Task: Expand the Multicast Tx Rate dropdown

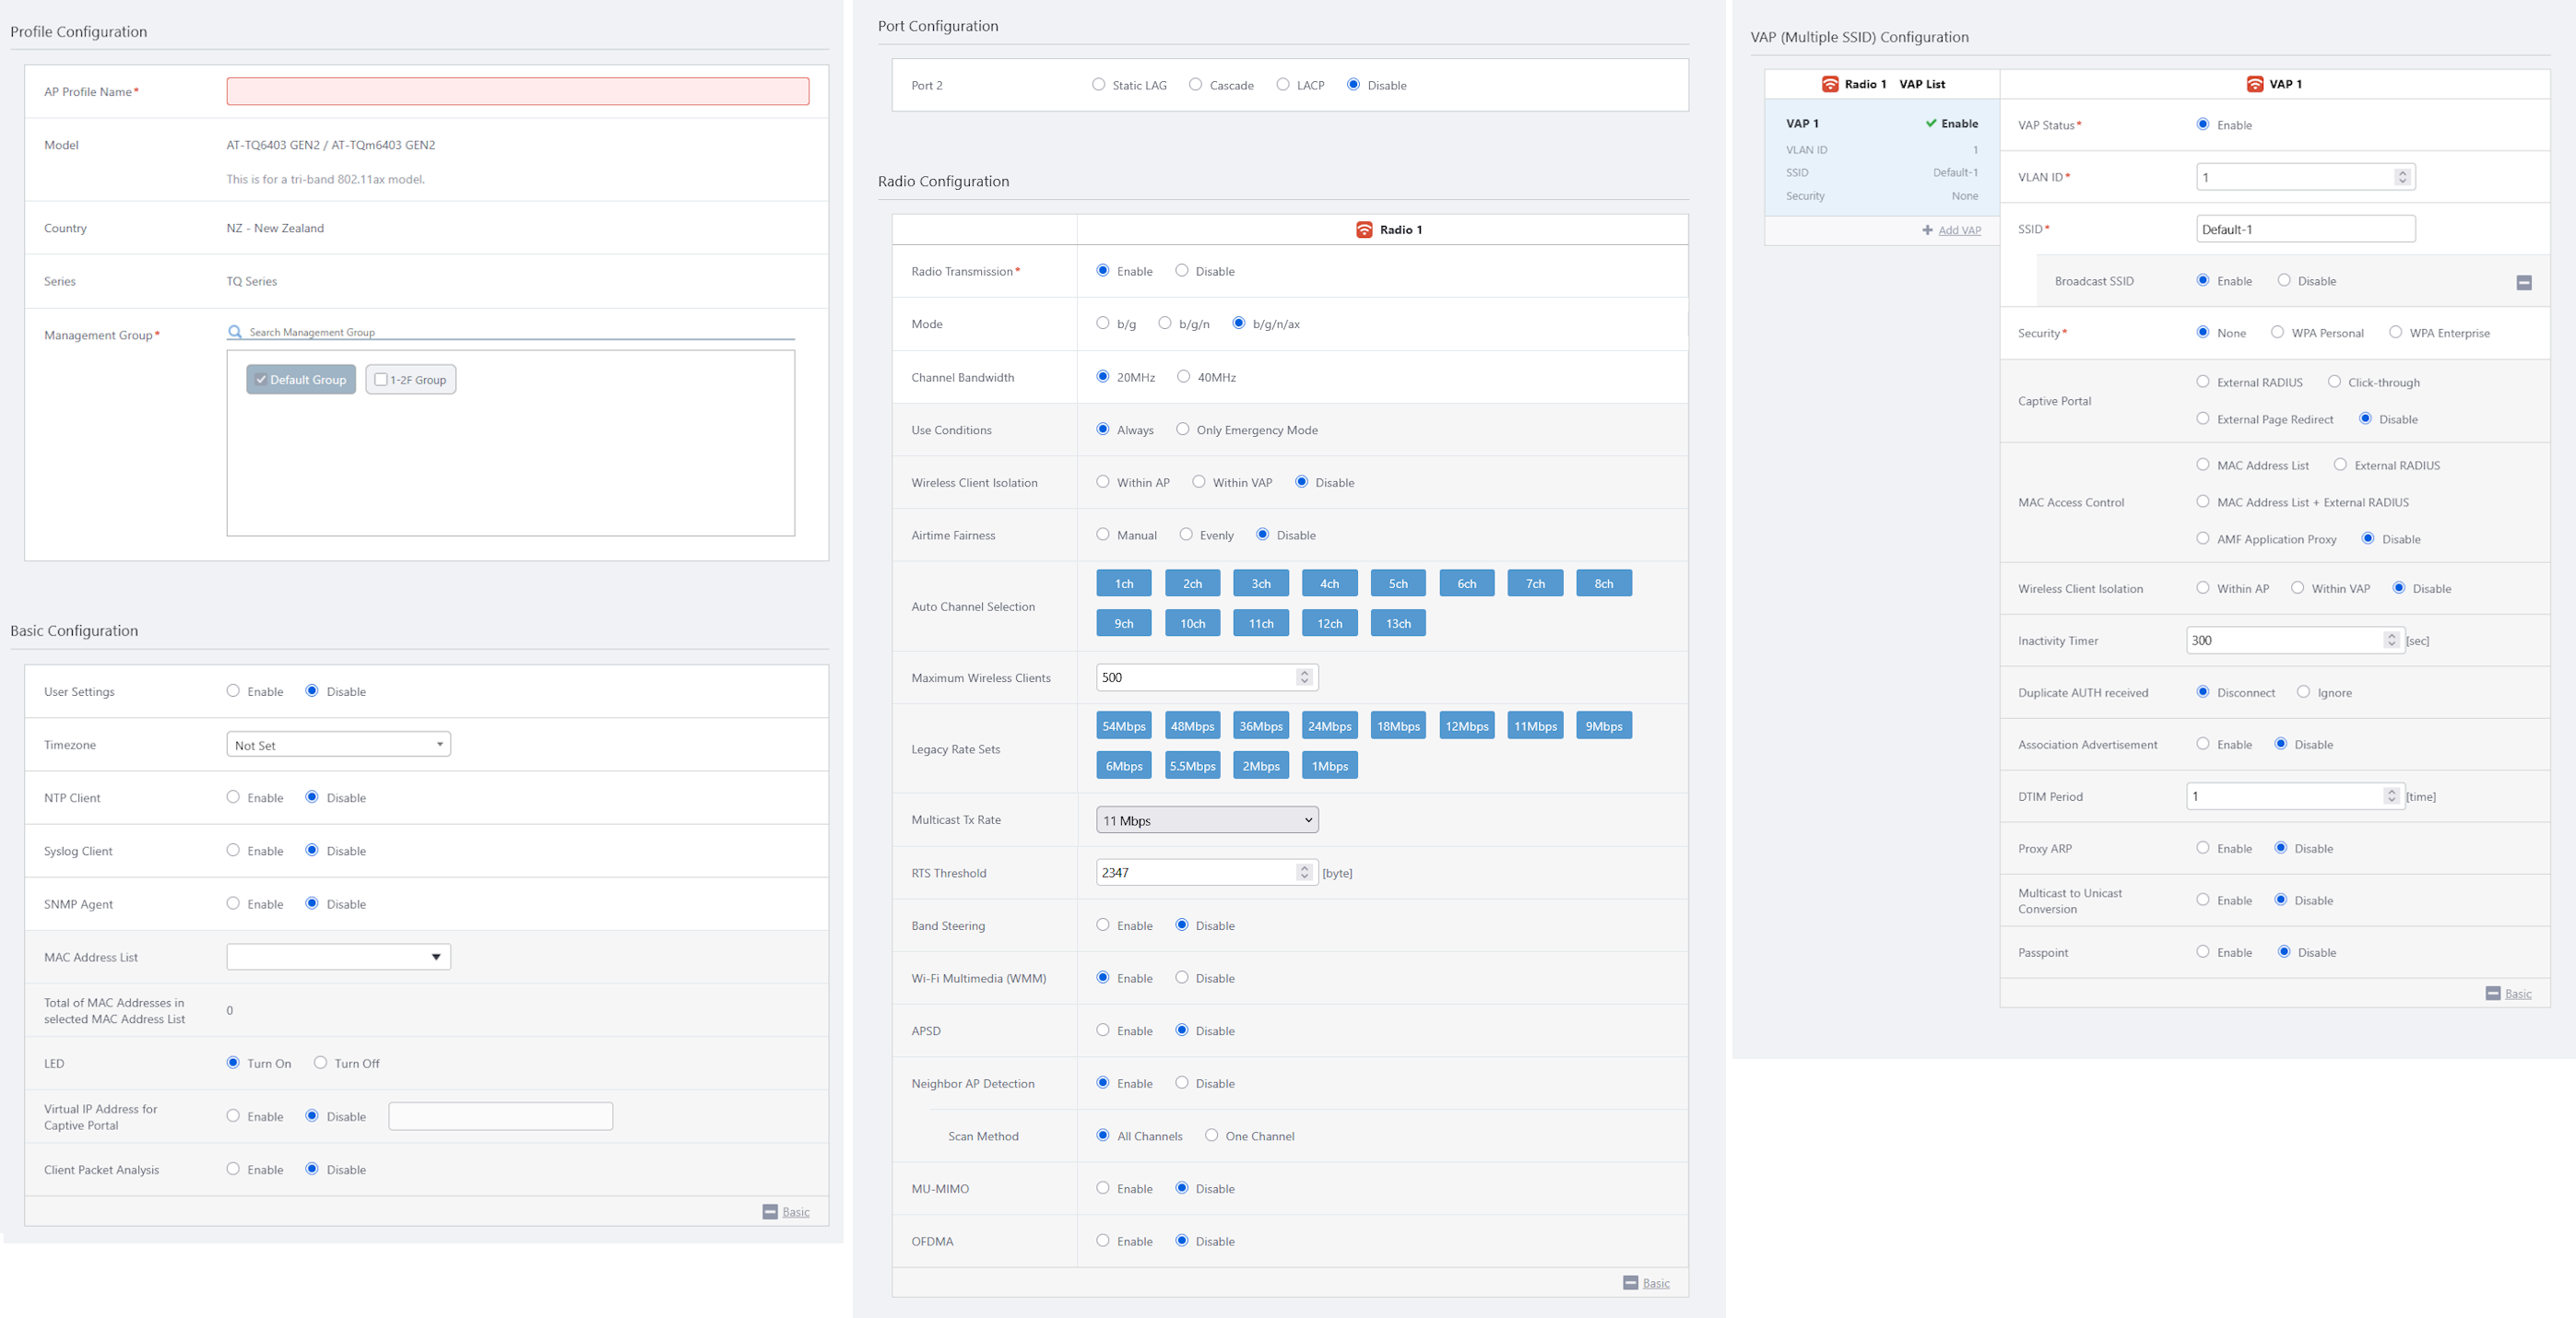Action: pos(1207,820)
